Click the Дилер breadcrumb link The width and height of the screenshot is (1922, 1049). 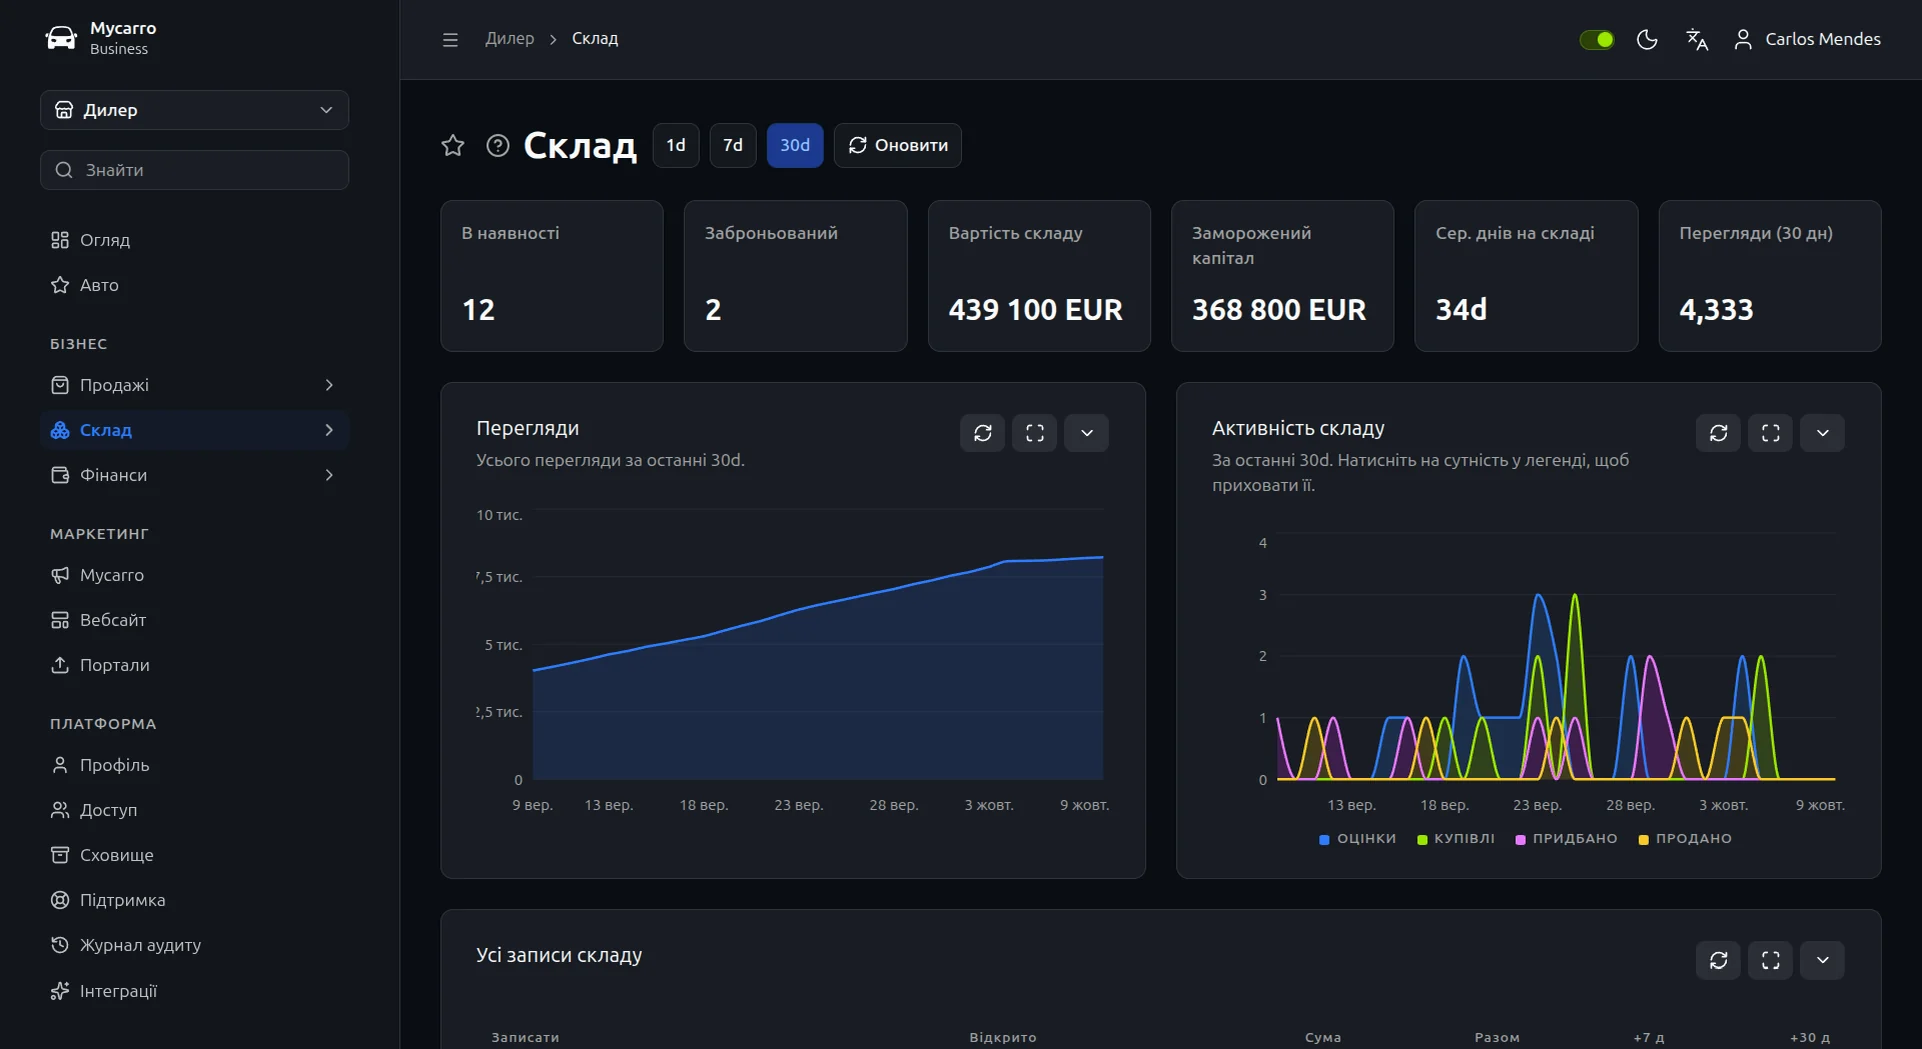[x=510, y=39]
